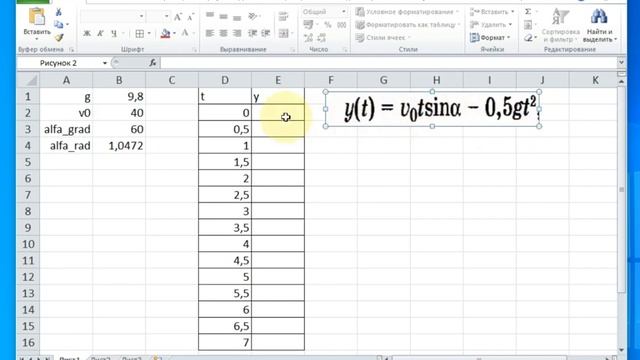640x360 pixels.
Task: Increase font size with the large A icon
Action: tap(178, 17)
